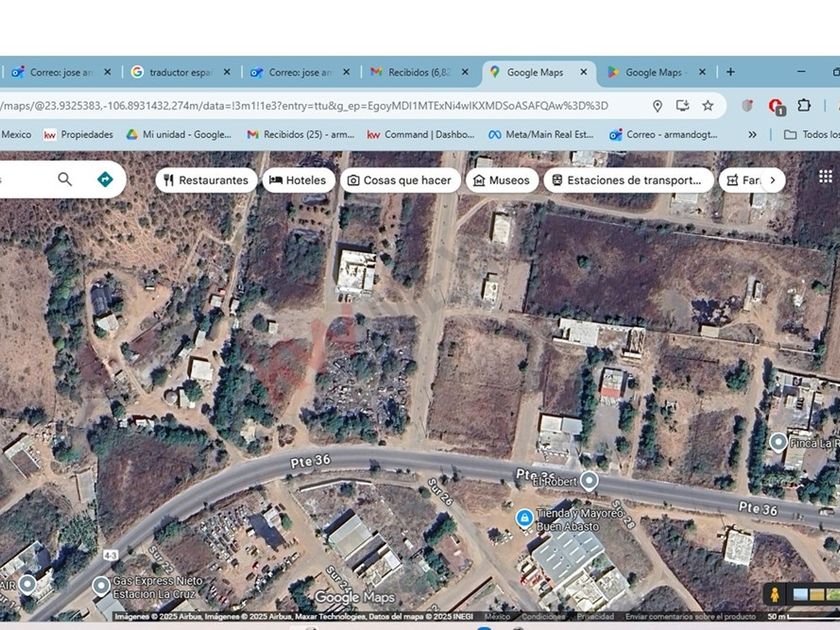Viewport: 840px width, 630px height.
Task: Filter map by 'Hoteles' chip
Action: (x=298, y=180)
